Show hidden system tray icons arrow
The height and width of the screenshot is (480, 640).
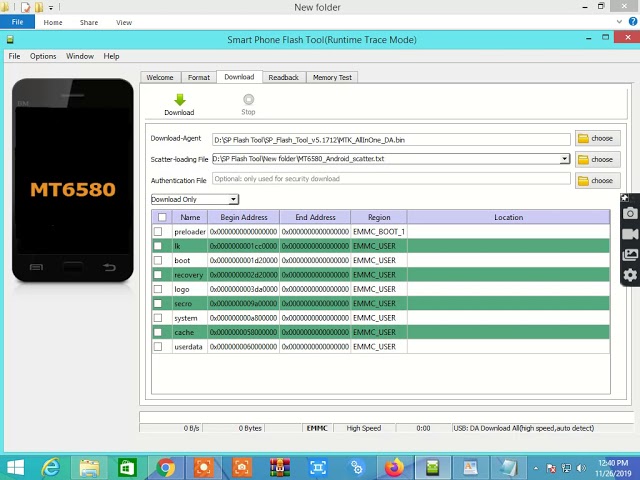click(536, 468)
